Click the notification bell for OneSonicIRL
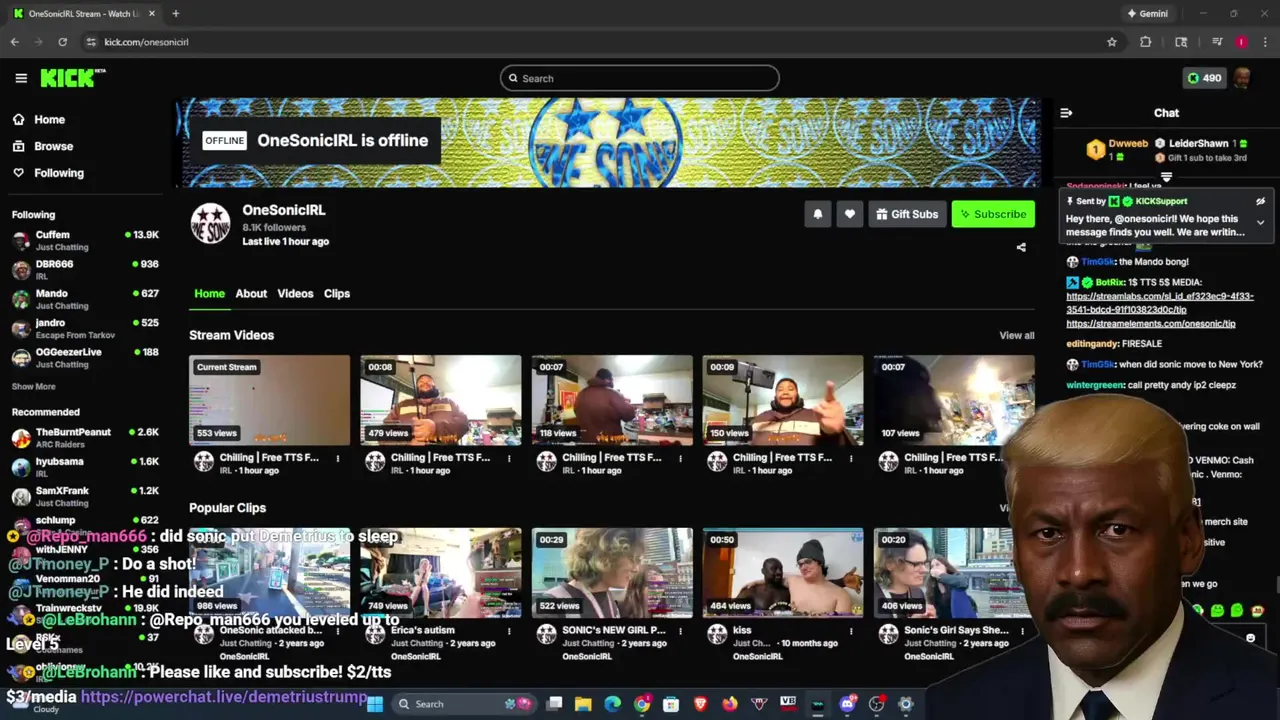The image size is (1280, 720). [817, 214]
